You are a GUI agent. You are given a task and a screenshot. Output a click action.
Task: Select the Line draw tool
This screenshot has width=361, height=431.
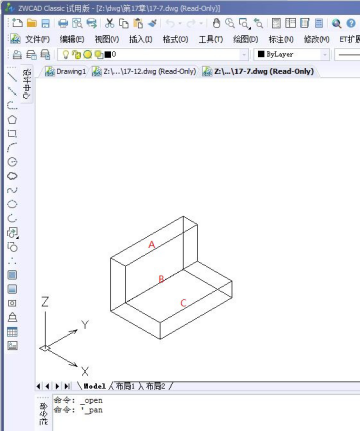pos(12,77)
